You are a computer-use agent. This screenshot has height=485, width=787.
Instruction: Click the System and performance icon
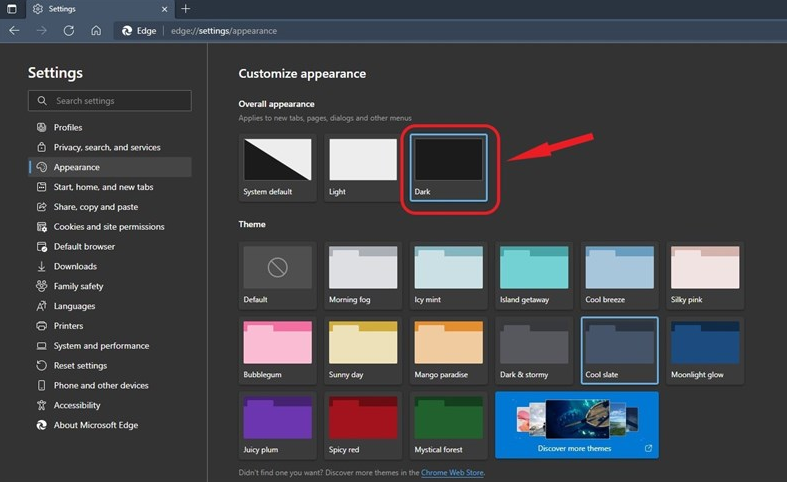pyautogui.click(x=42, y=345)
